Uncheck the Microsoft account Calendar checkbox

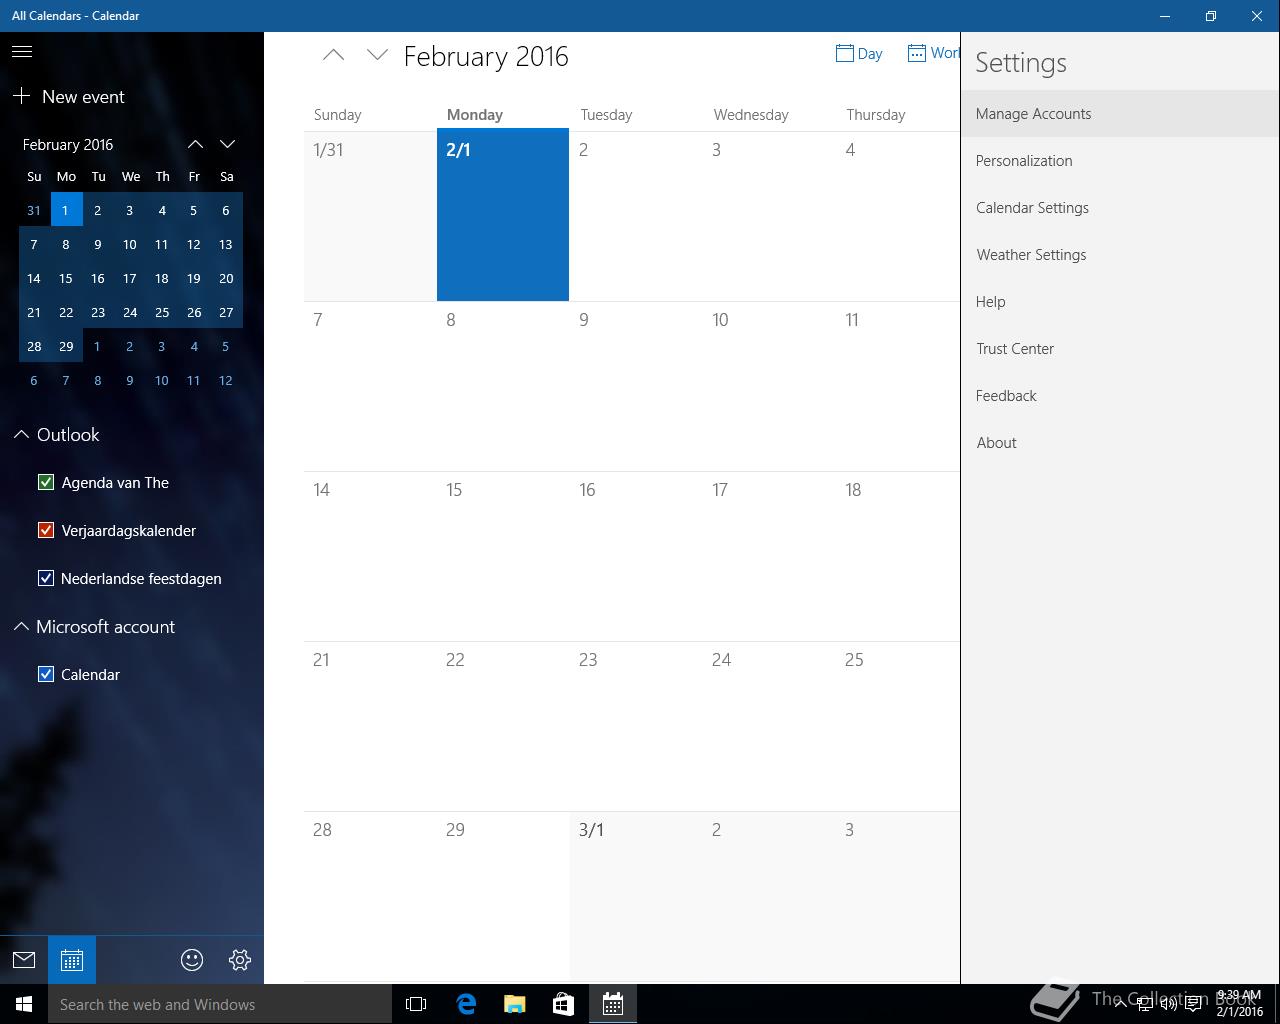[45, 674]
